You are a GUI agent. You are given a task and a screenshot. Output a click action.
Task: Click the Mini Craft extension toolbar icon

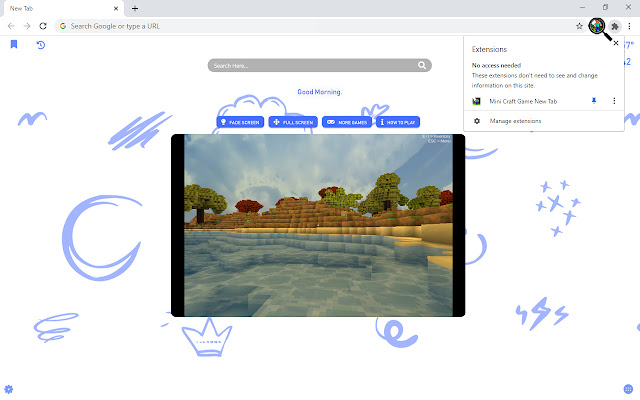tap(597, 26)
